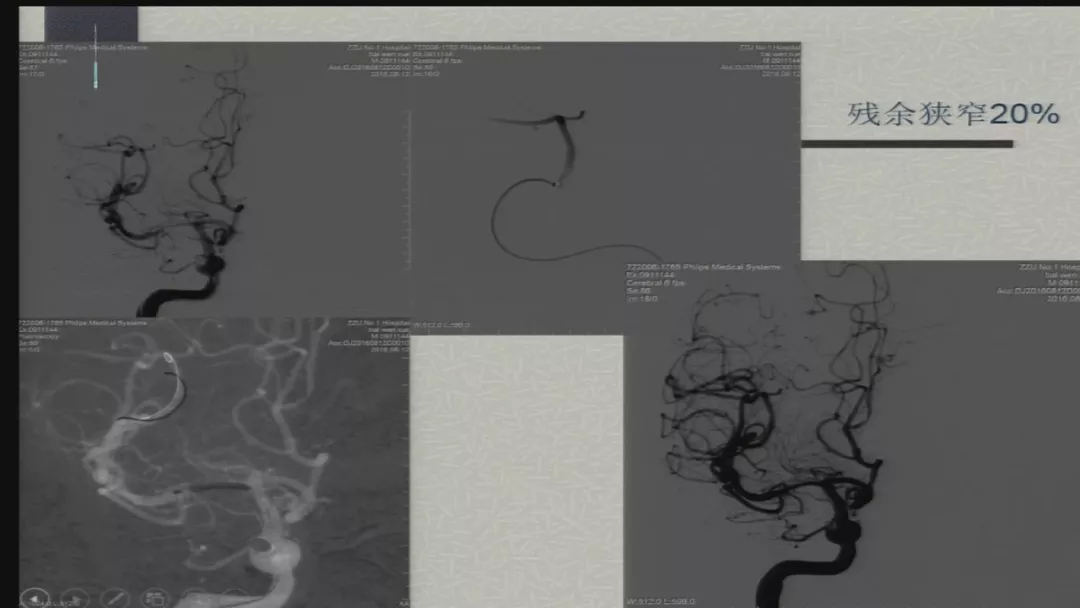Advance with the next slide arrow
1080x608 pixels.
[75, 598]
